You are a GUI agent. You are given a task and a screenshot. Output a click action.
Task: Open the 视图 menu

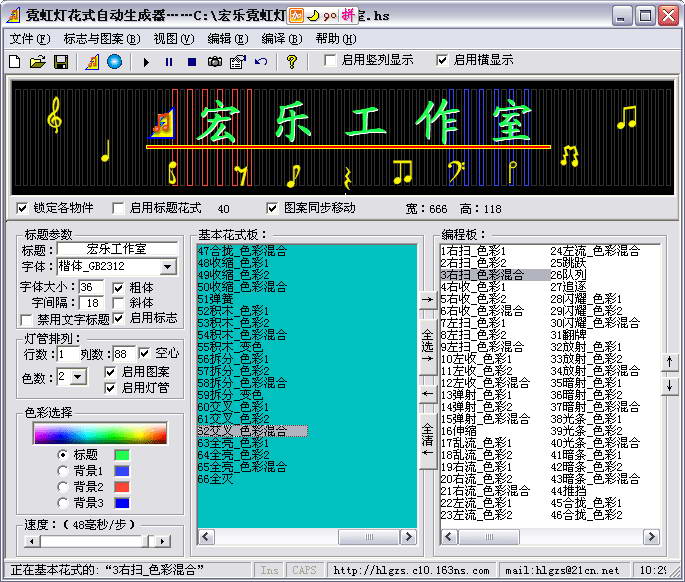tap(173, 39)
